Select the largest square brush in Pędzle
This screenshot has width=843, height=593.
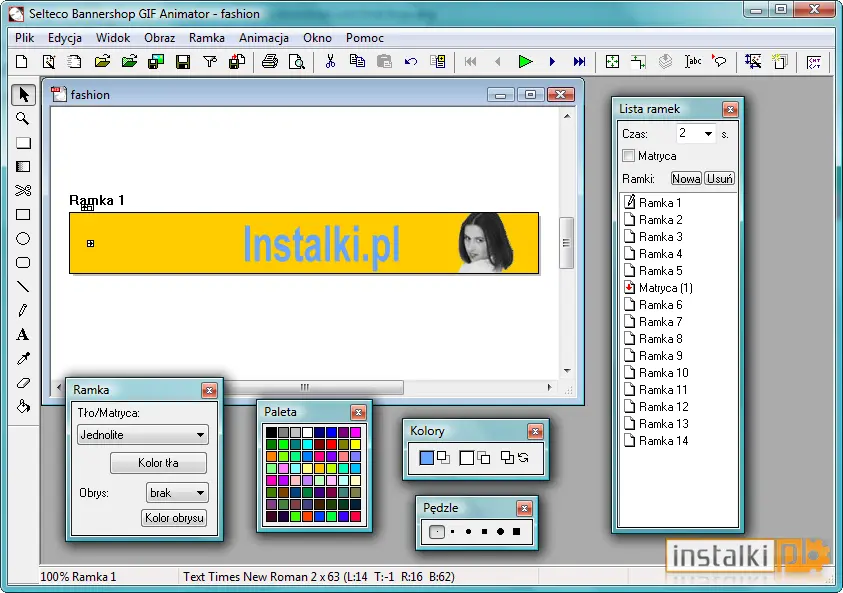coord(516,532)
